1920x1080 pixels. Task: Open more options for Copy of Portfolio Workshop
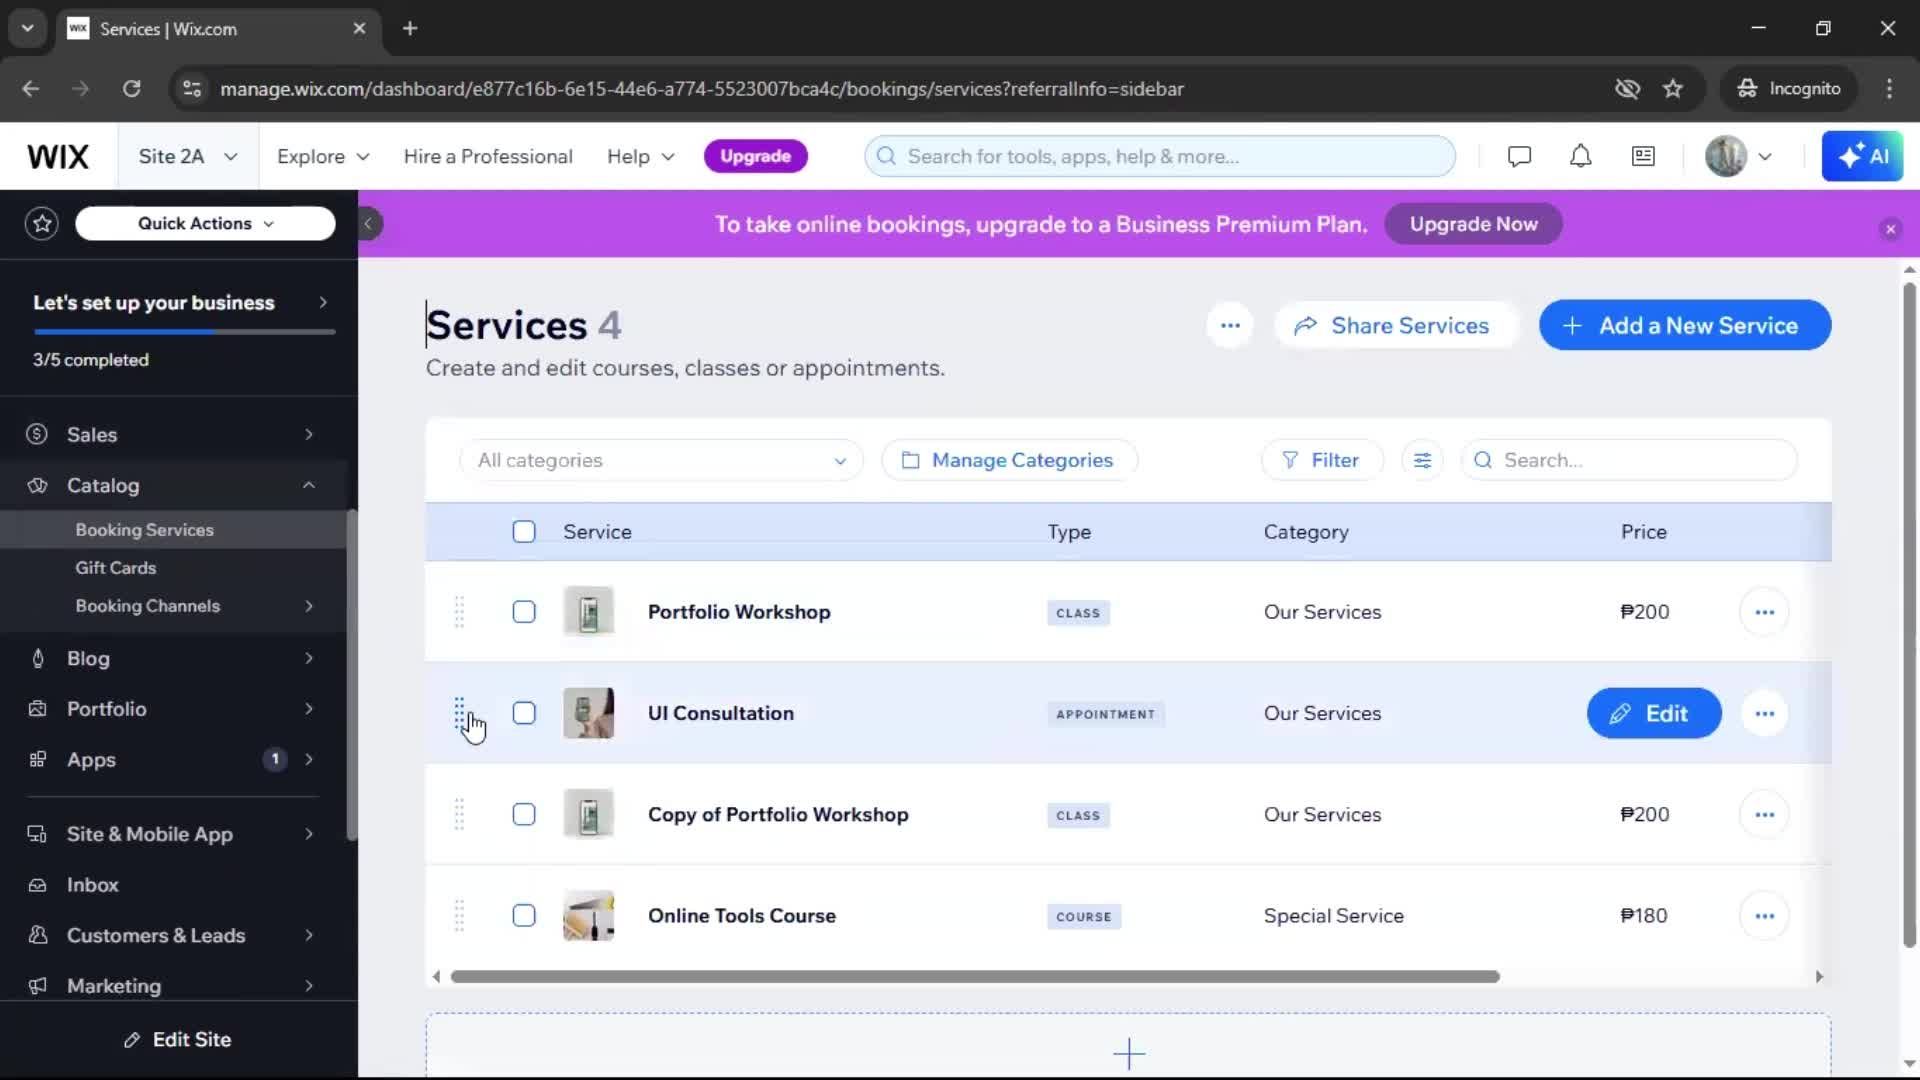1764,815
